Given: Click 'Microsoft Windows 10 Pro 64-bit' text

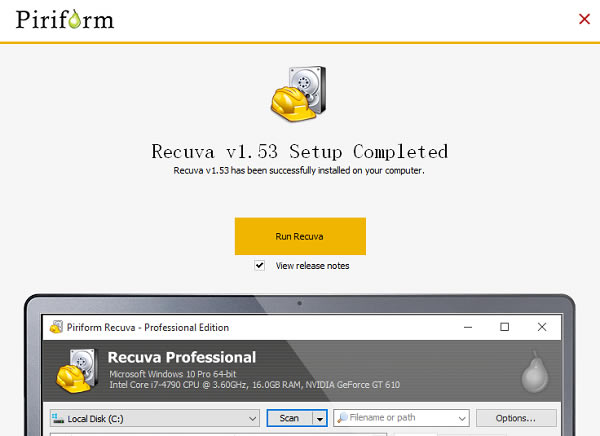Looking at the screenshot, I should pos(173,374).
